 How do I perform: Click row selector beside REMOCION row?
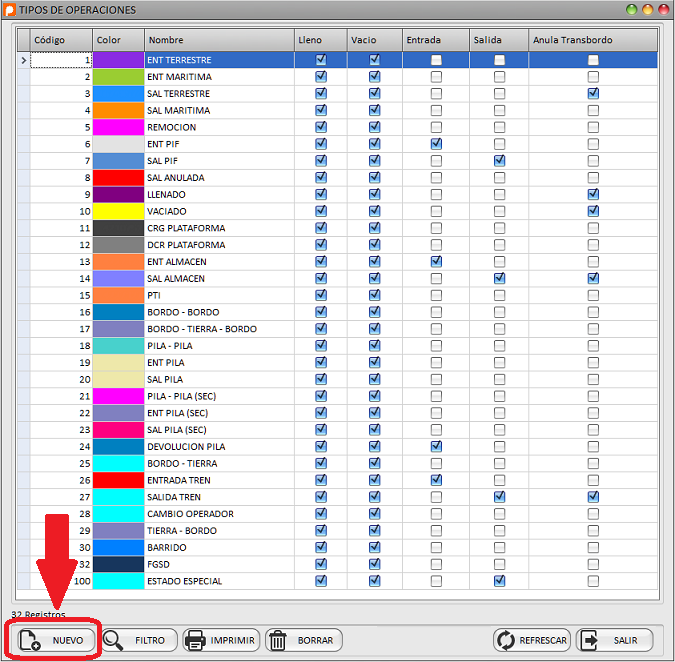click(x=24, y=127)
